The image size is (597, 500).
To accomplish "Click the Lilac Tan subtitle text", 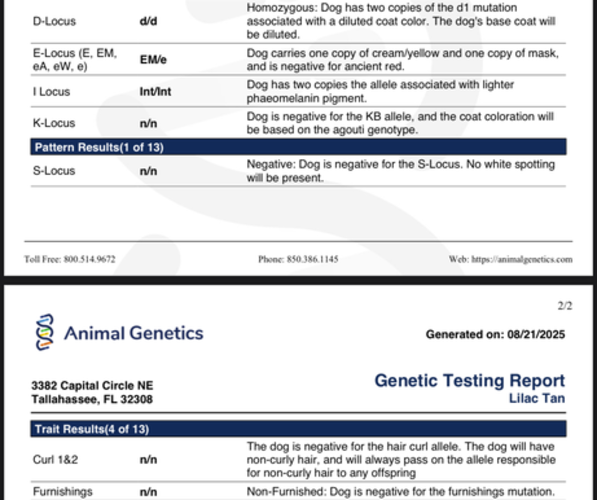I will (x=537, y=398).
